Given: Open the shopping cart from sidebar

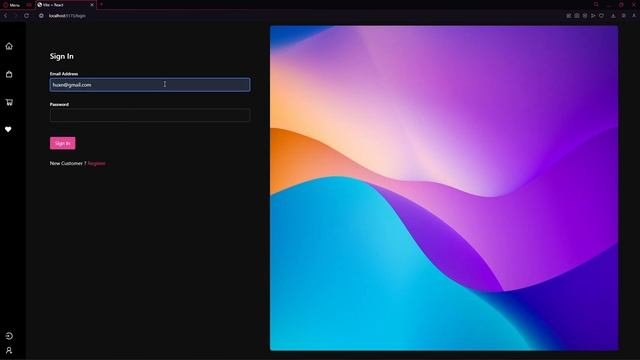Looking at the screenshot, I should pos(9,102).
